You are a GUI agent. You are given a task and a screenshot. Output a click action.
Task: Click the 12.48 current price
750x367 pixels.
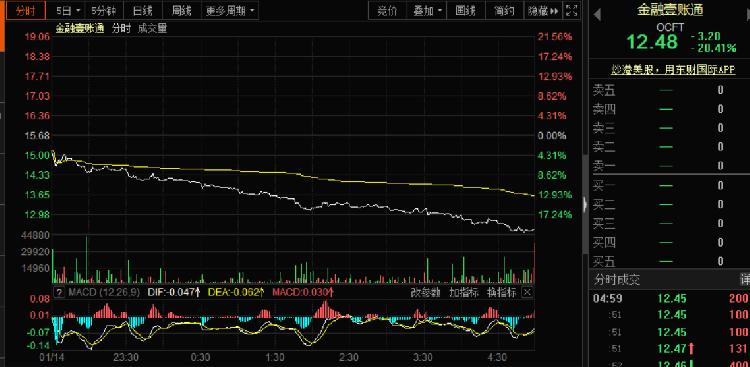point(652,42)
